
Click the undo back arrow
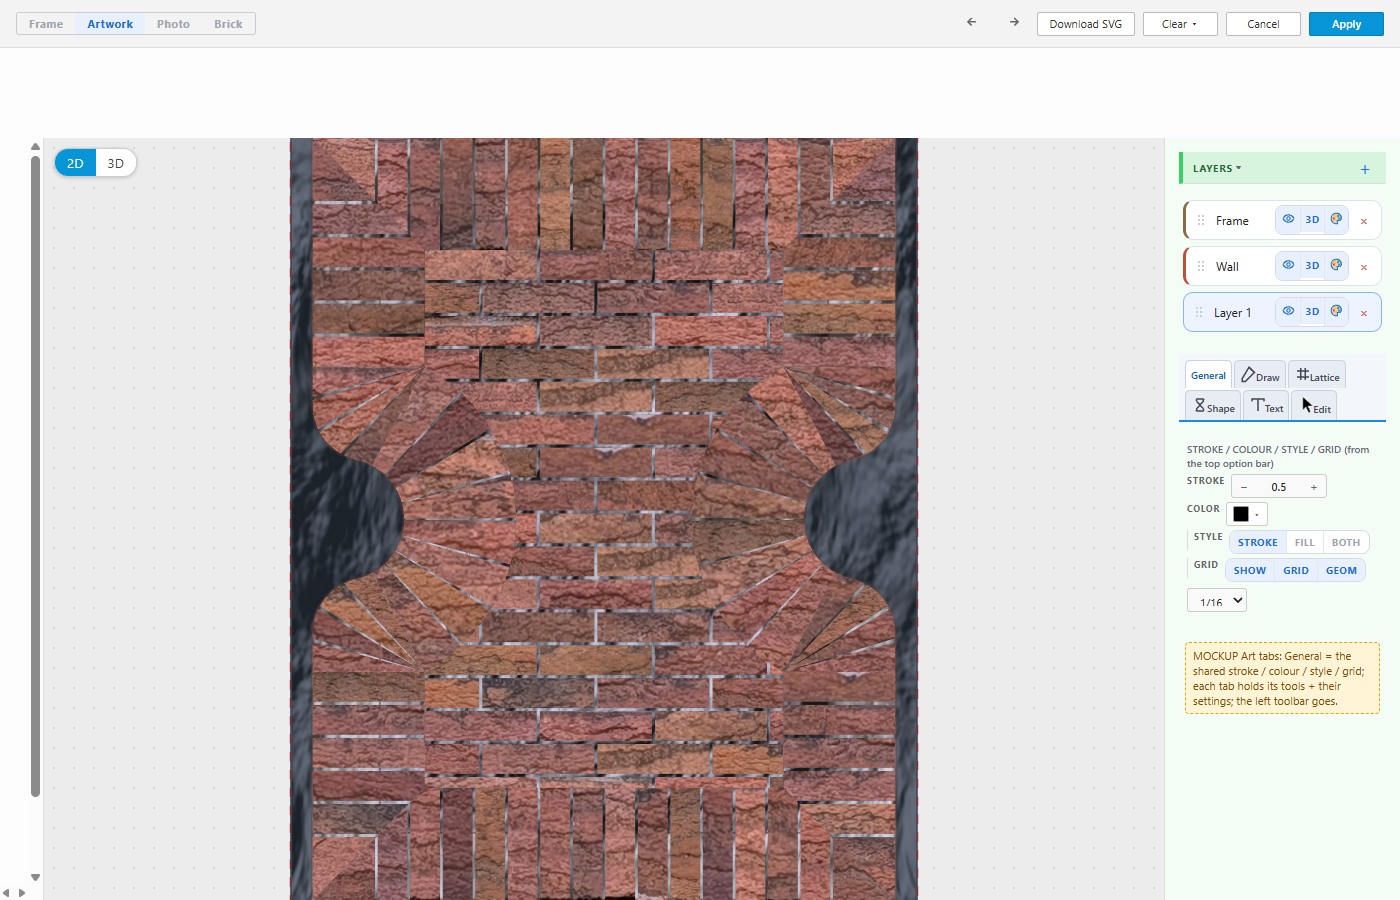pos(971,22)
